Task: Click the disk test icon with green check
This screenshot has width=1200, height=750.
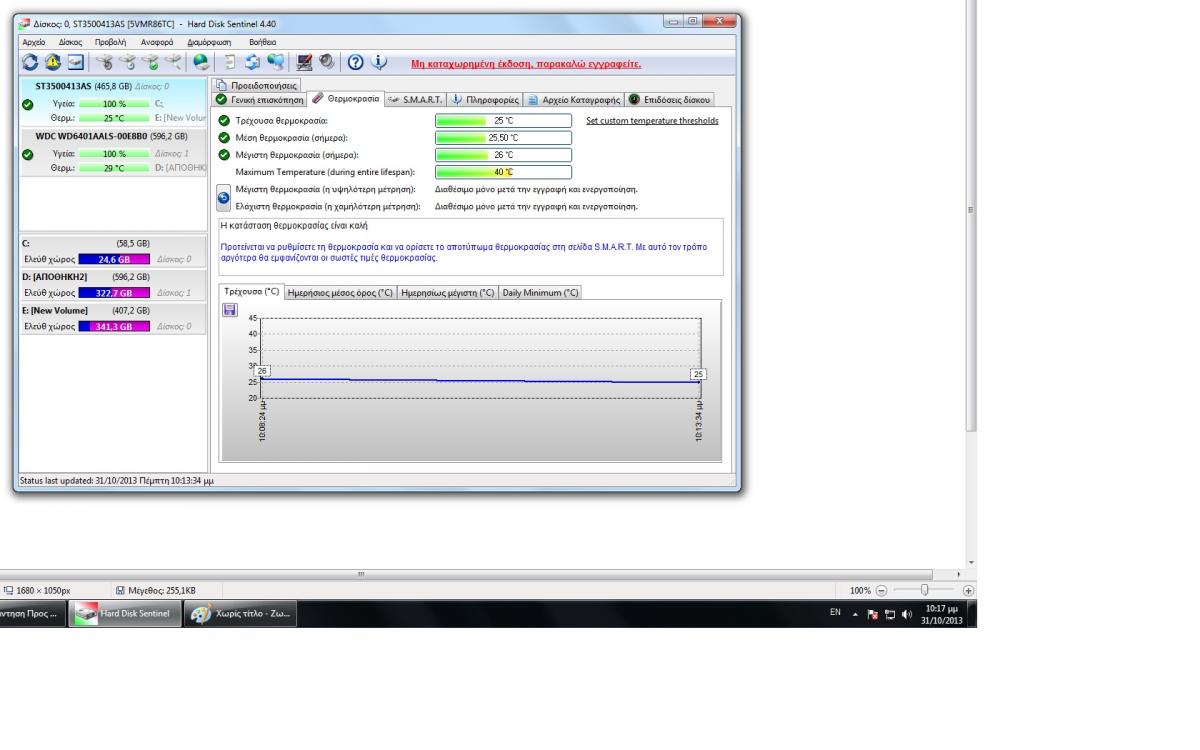Action: (150, 62)
